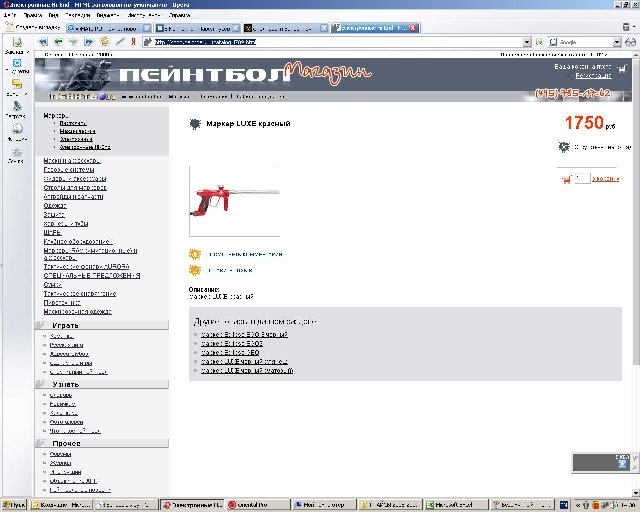The width and height of the screenshot is (640, 512).
Task: Click the shopping cart icon in site header
Action: click(x=622, y=69)
